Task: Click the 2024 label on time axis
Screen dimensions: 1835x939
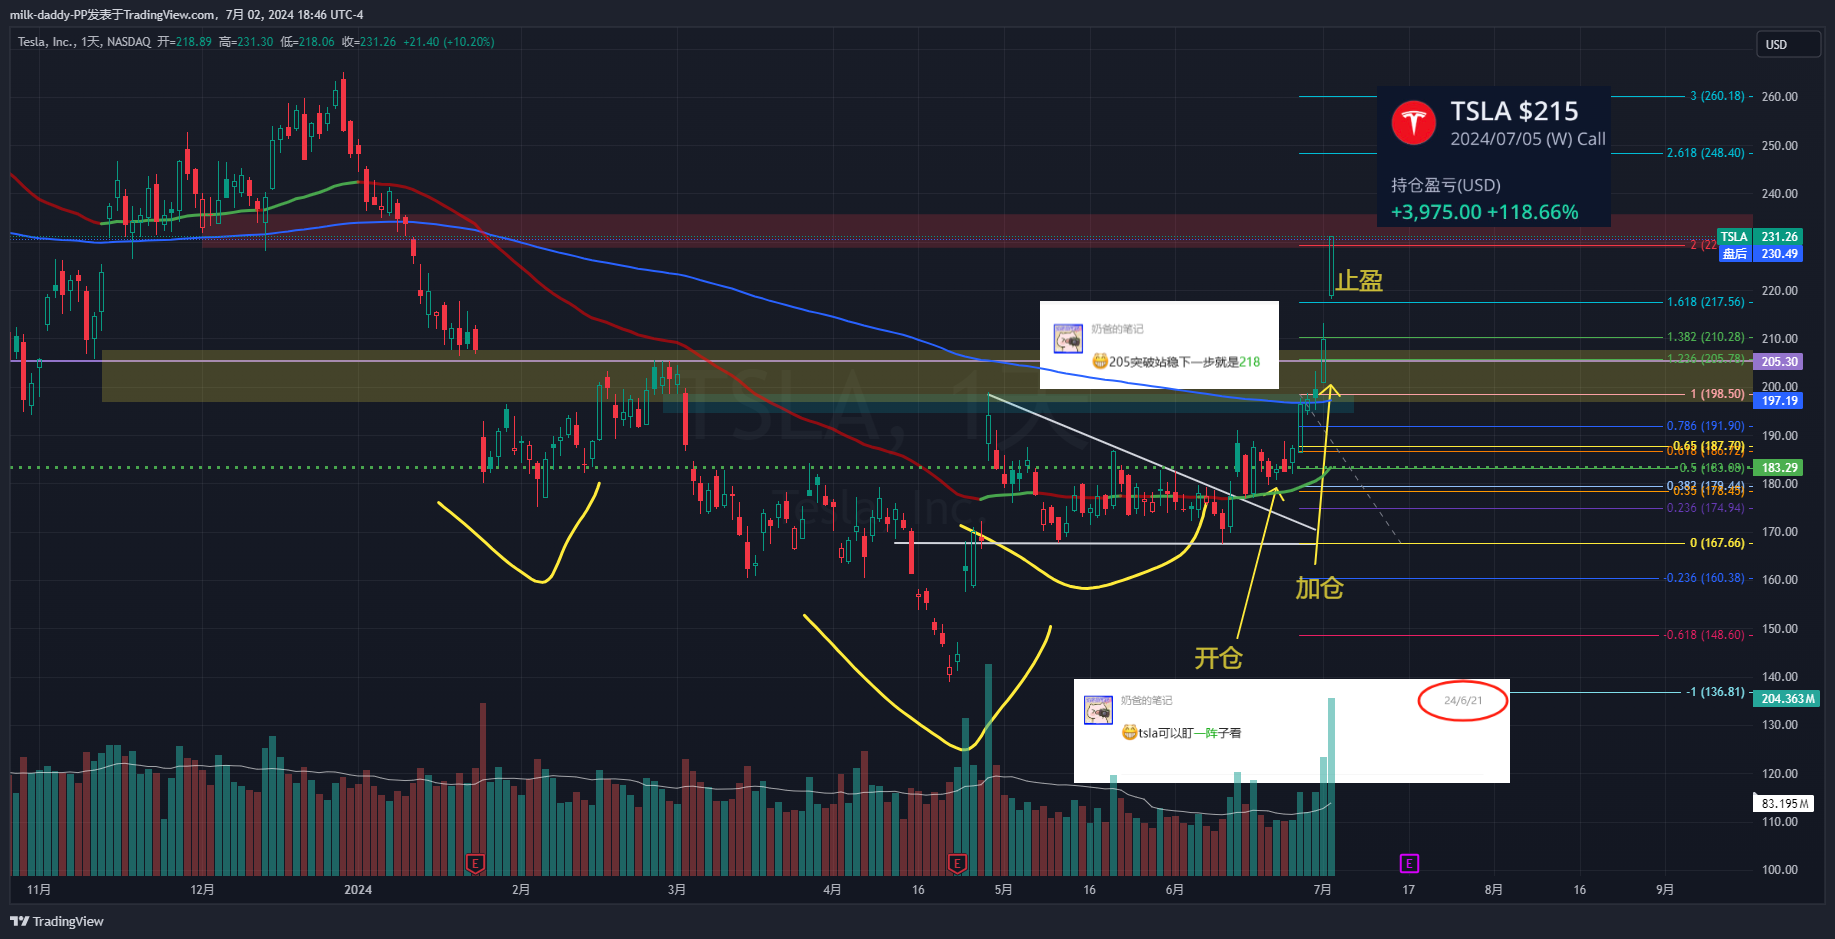Action: click(357, 890)
